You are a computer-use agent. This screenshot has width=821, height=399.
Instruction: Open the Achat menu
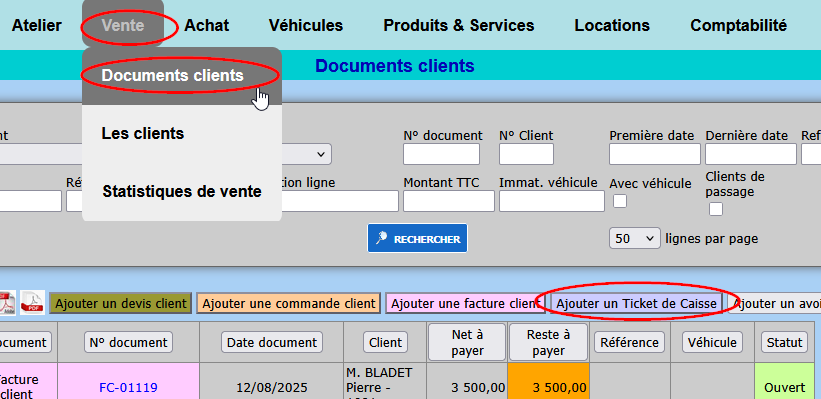(207, 25)
